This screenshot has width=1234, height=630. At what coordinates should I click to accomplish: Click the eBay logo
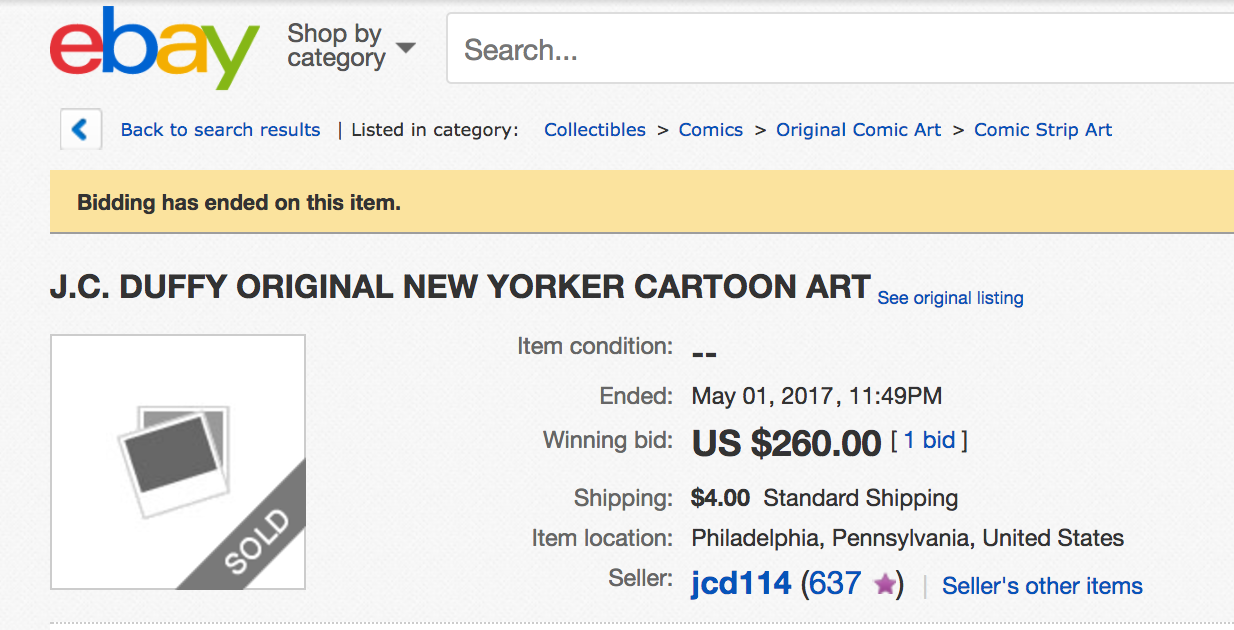[154, 47]
